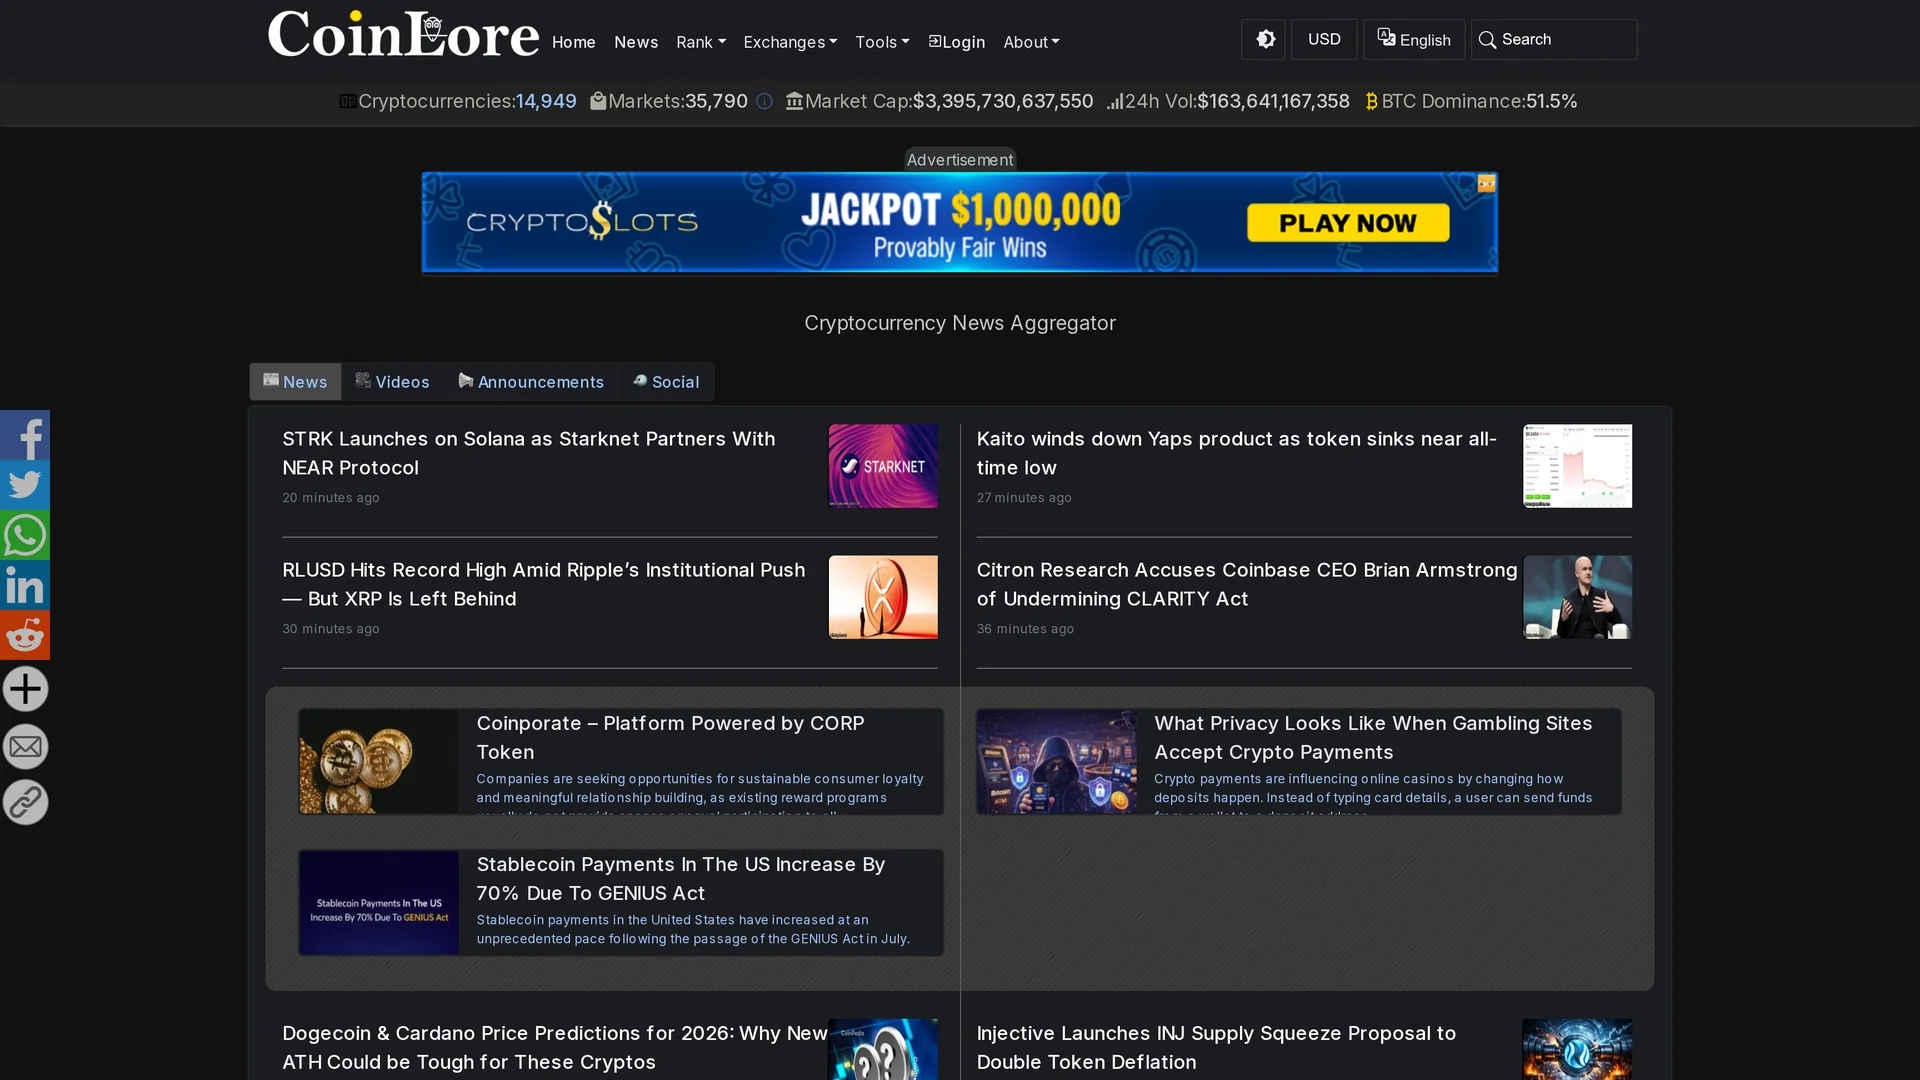Open RLUSD Hits Record High article
The image size is (1920, 1080).
click(x=543, y=584)
